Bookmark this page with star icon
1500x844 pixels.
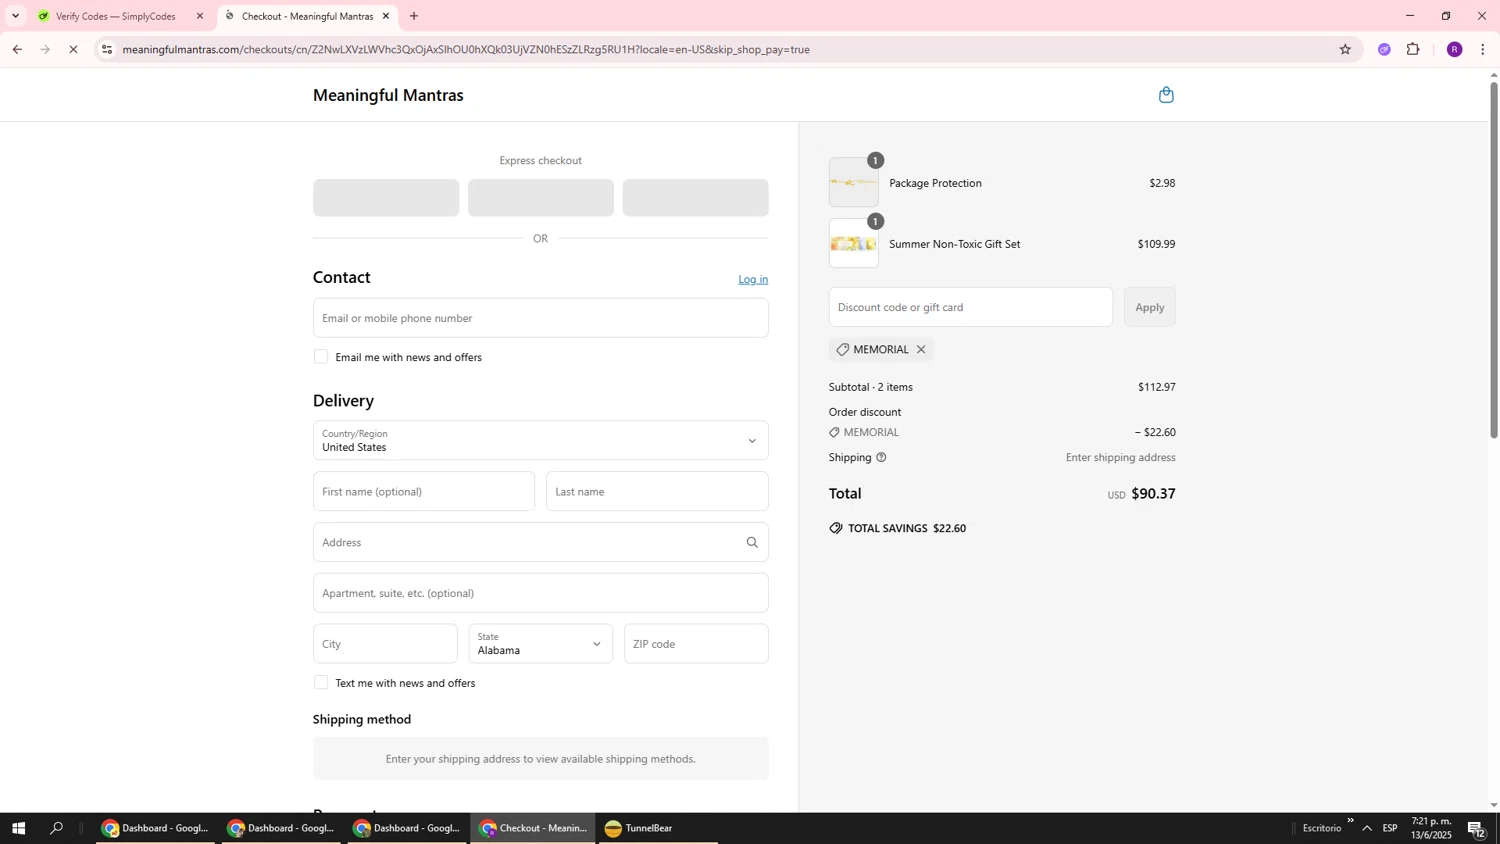1345,49
